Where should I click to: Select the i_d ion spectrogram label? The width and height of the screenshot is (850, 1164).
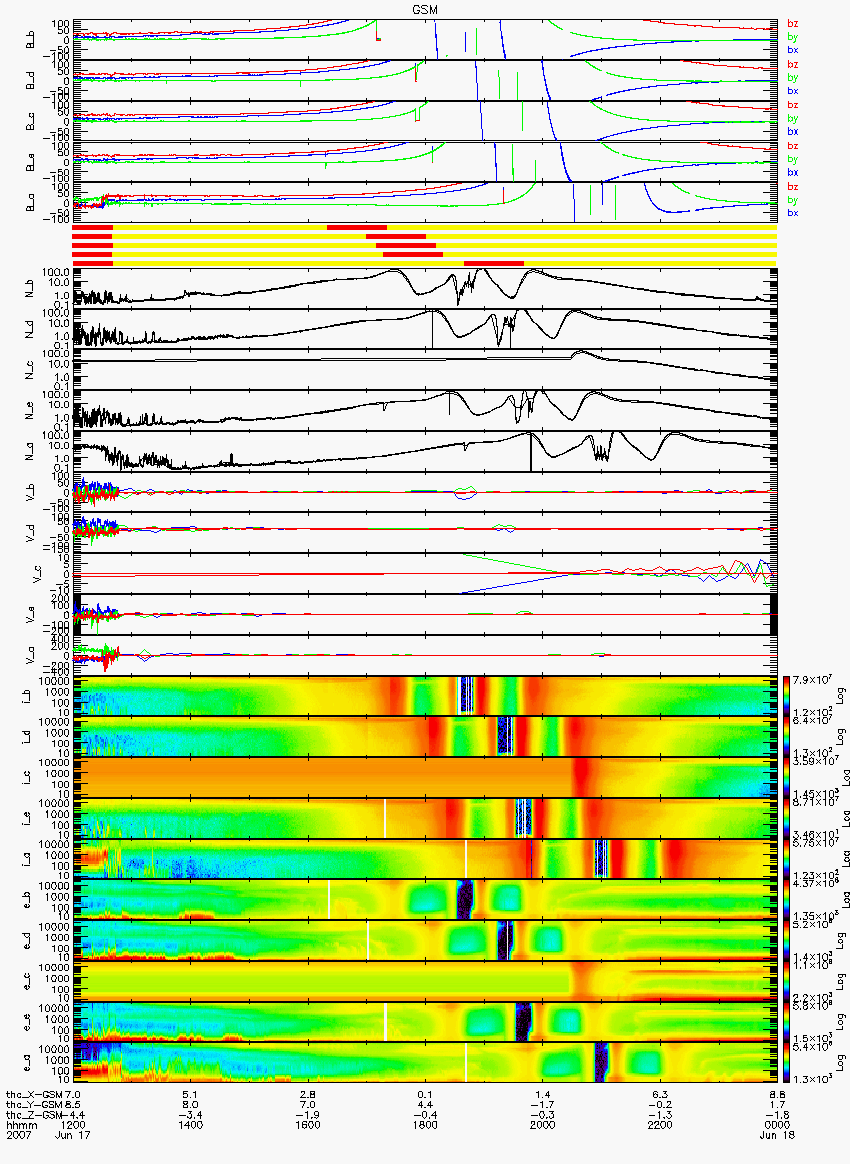coord(27,737)
